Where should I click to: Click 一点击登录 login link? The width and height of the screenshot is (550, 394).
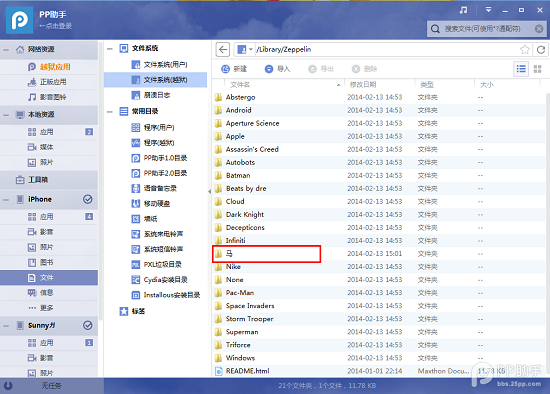pos(55,26)
